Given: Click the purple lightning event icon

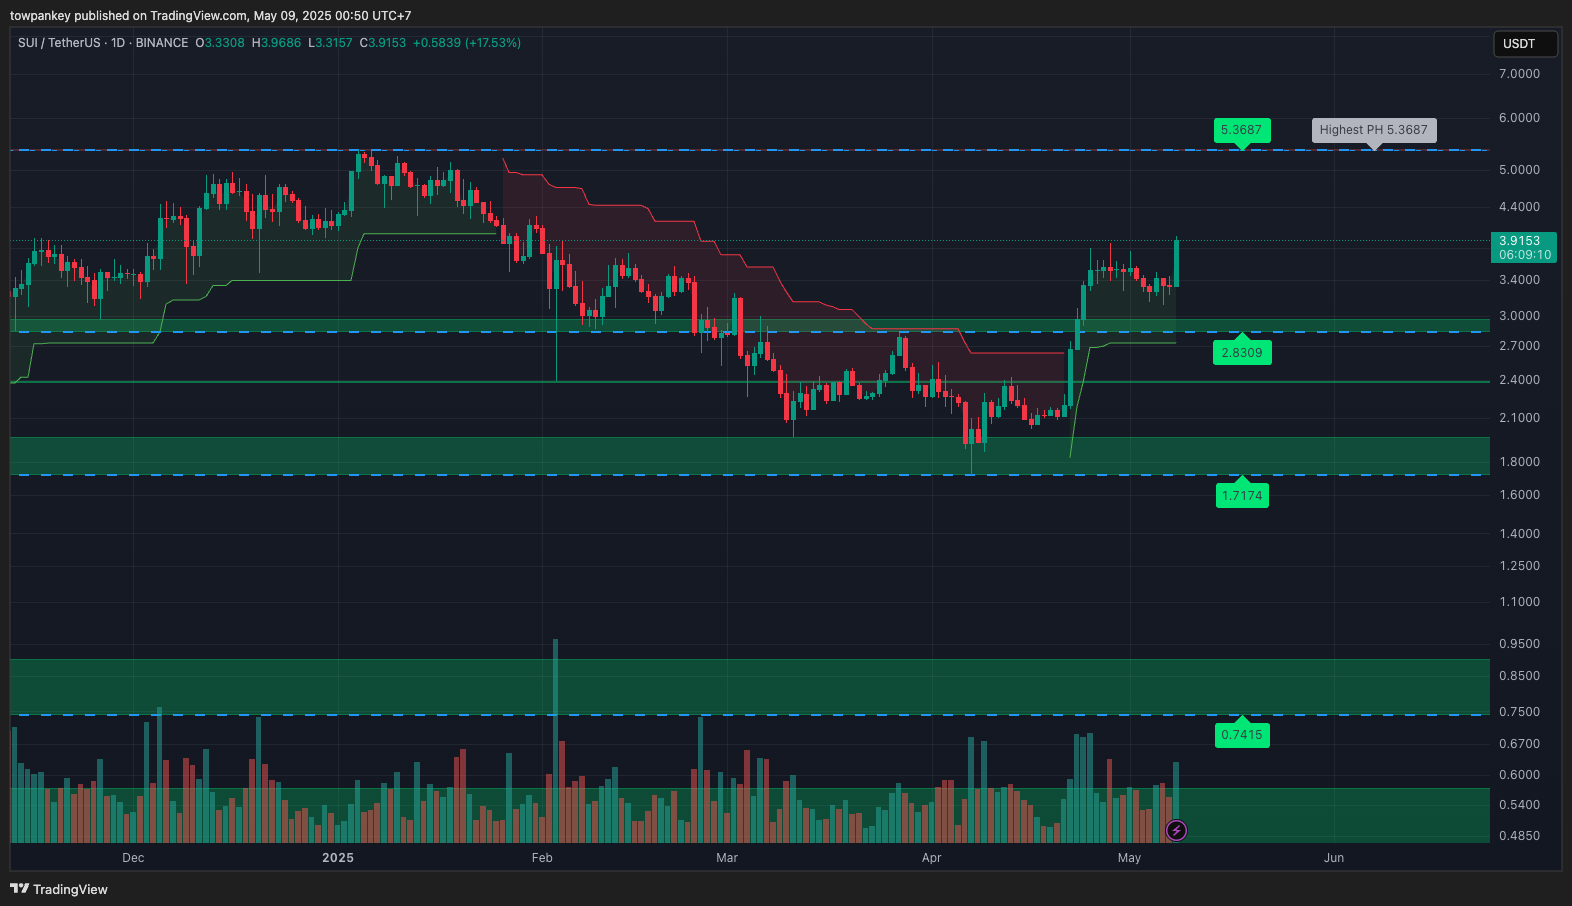Looking at the screenshot, I should (1177, 830).
